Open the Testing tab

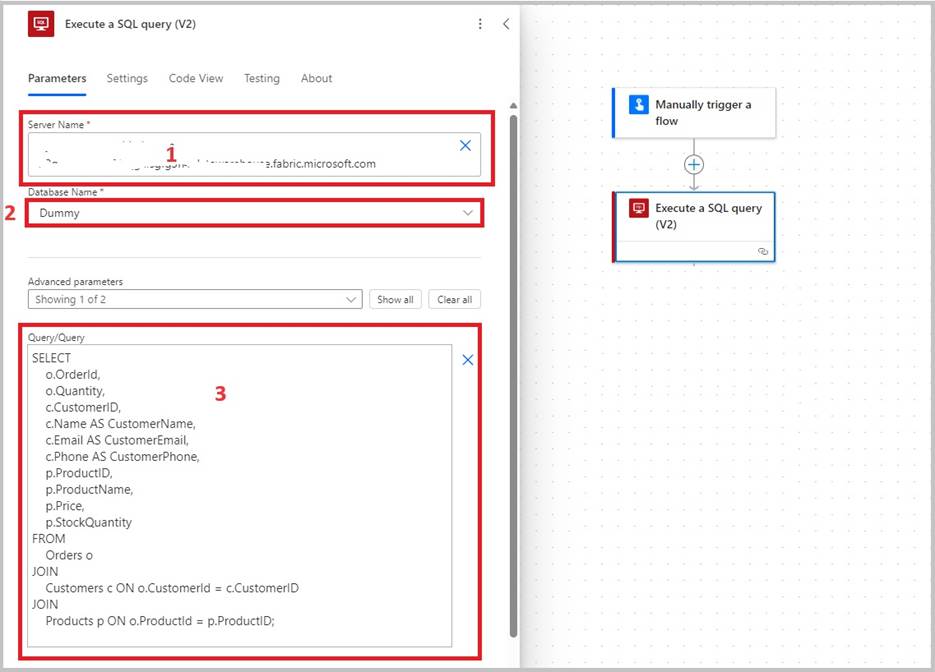[x=262, y=78]
